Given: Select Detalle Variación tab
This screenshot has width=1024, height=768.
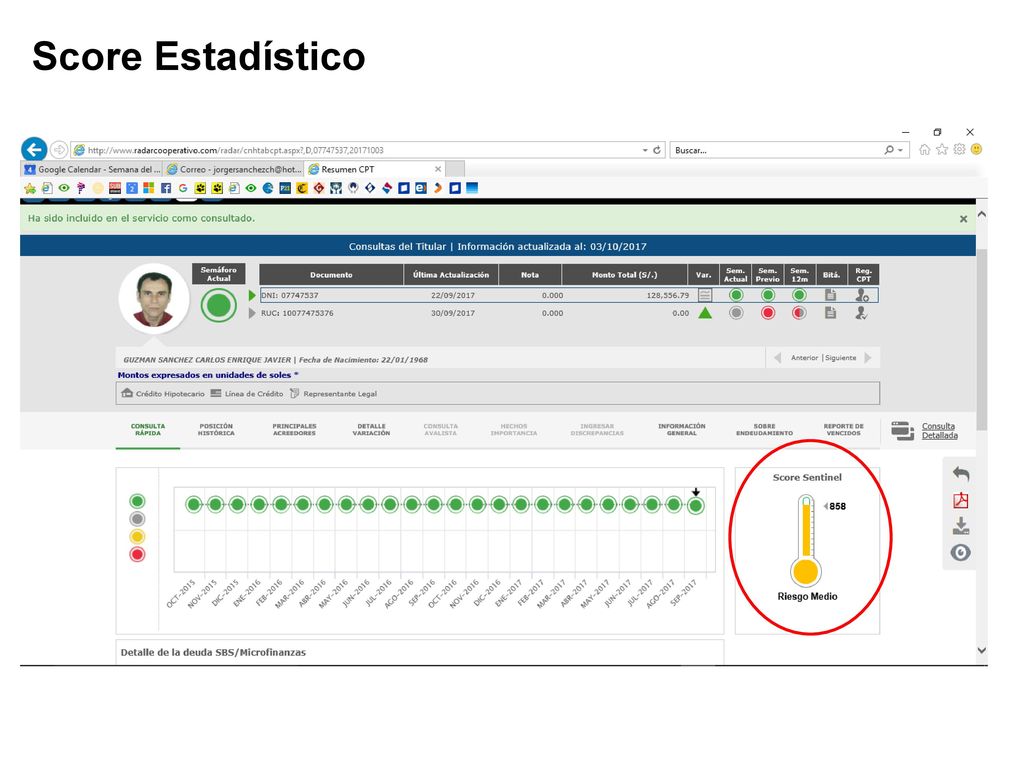Looking at the screenshot, I should (372, 430).
